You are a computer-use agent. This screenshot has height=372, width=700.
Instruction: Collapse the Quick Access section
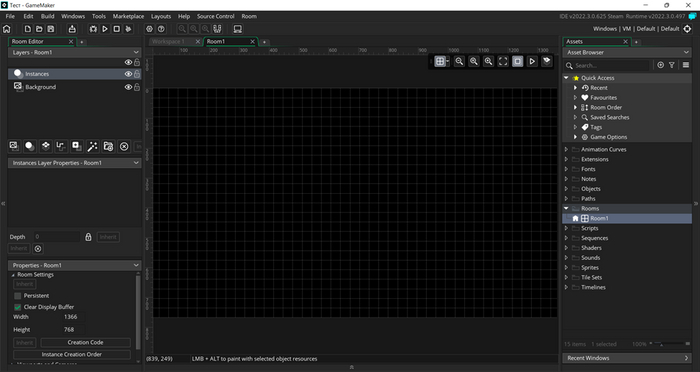pyautogui.click(x=566, y=78)
